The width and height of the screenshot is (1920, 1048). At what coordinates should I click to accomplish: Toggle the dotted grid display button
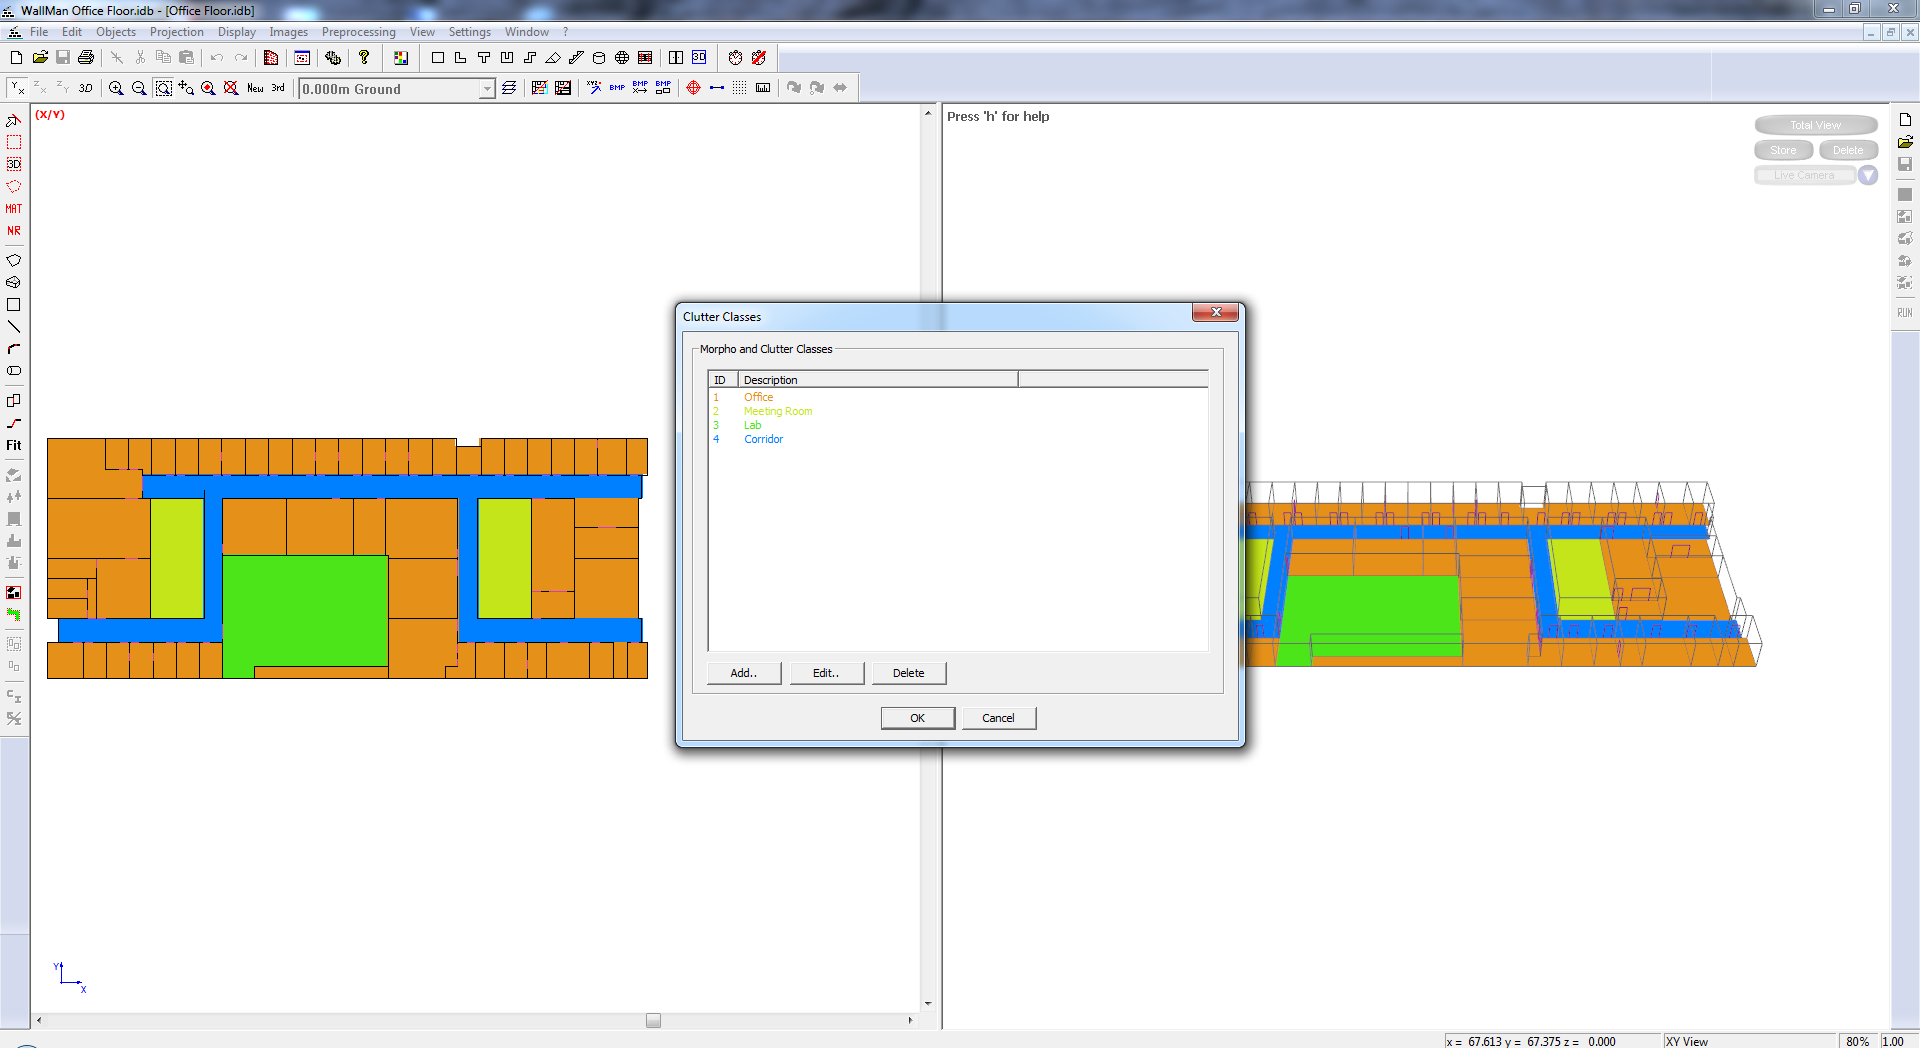point(739,89)
